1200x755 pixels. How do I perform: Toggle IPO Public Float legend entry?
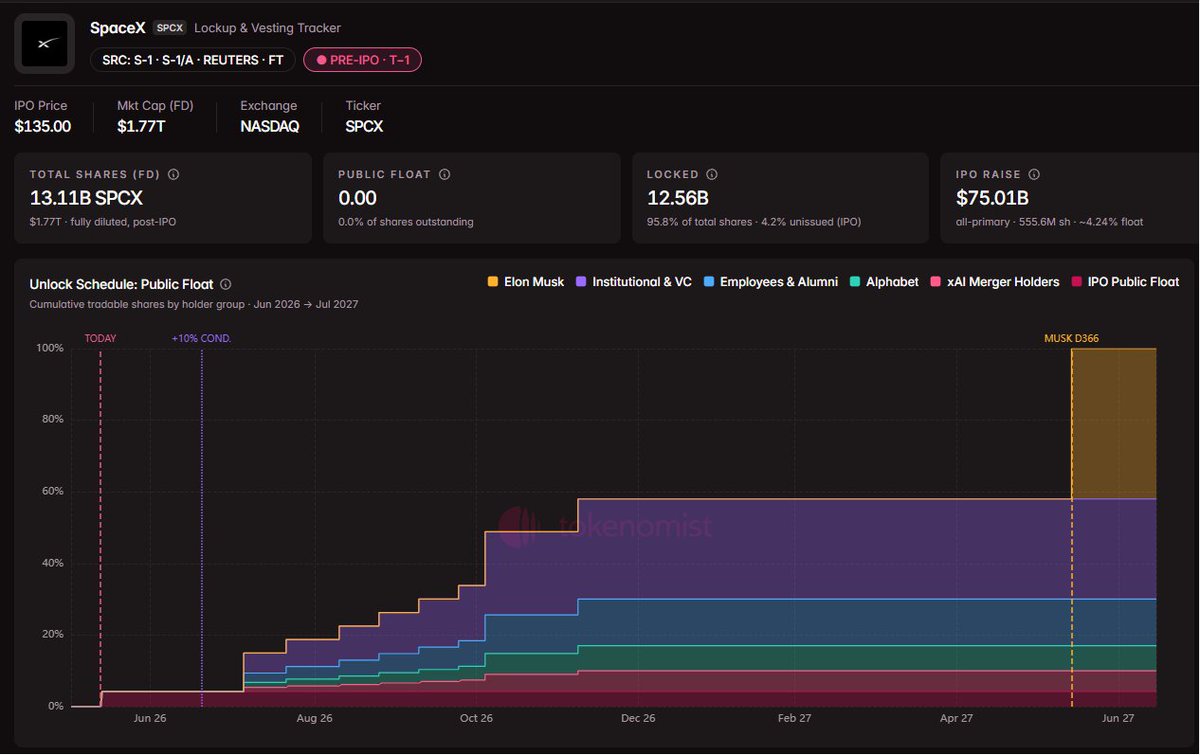pos(1125,282)
